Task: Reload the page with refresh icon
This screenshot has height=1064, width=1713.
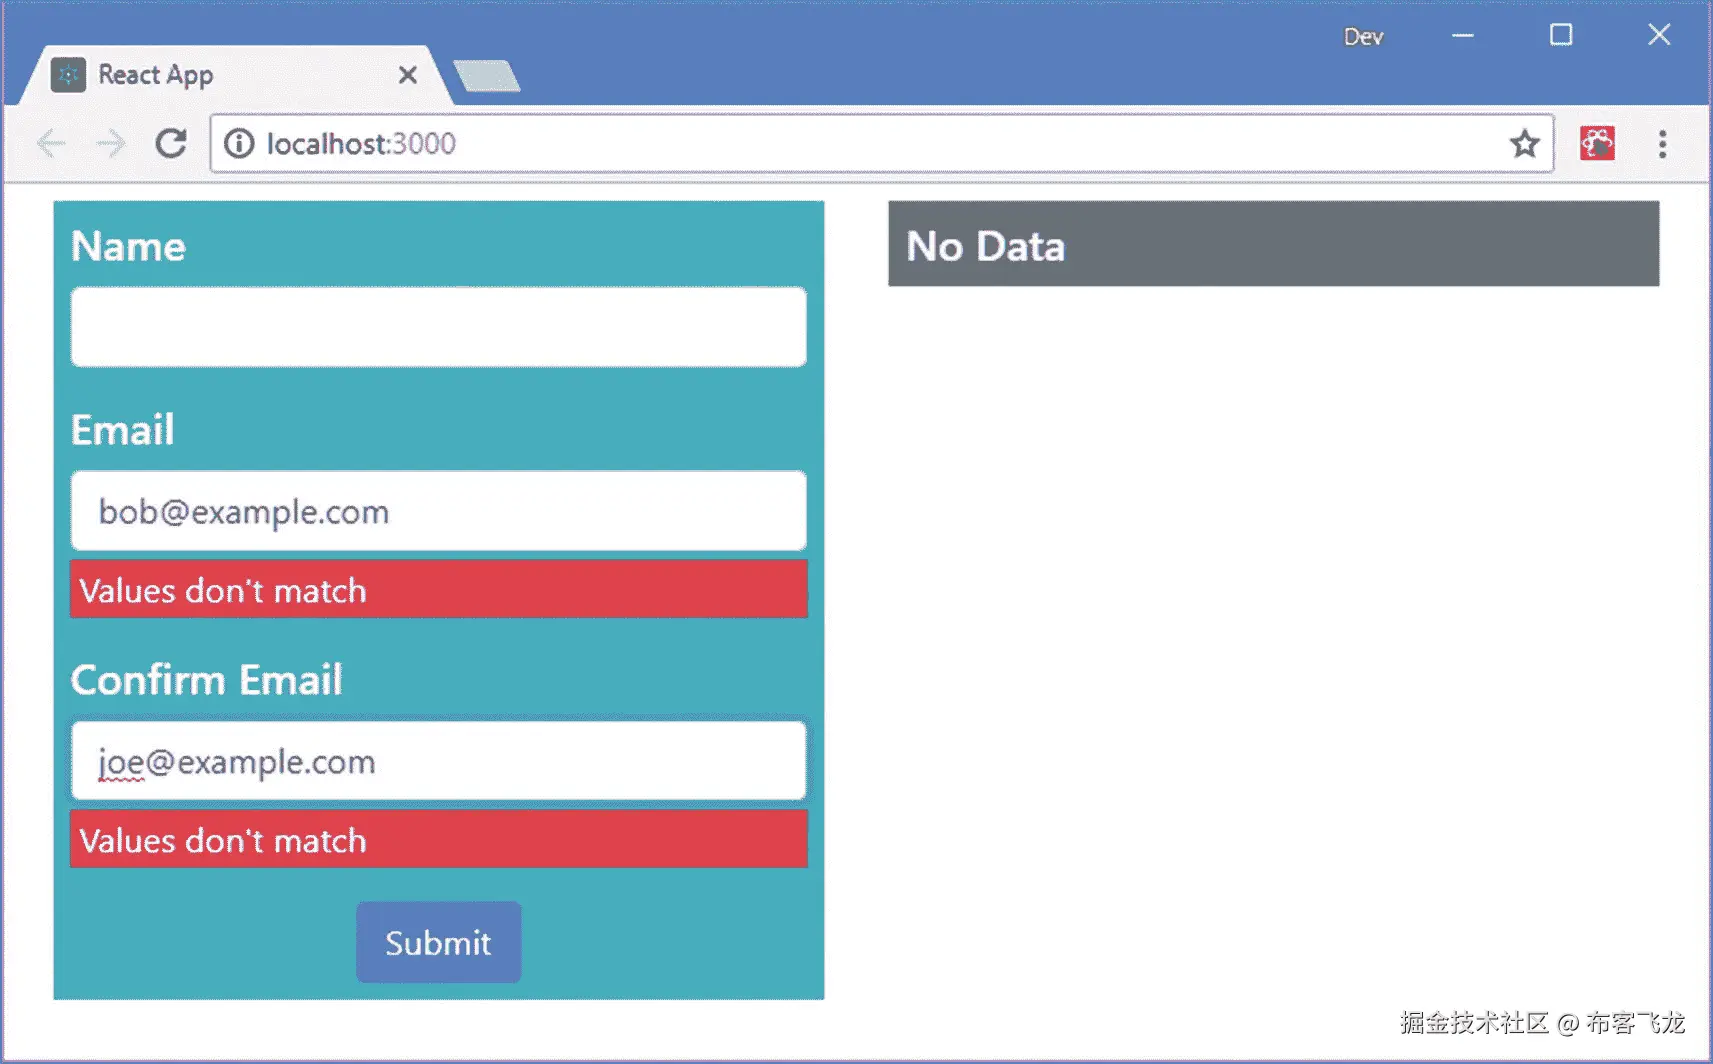Action: click(171, 144)
